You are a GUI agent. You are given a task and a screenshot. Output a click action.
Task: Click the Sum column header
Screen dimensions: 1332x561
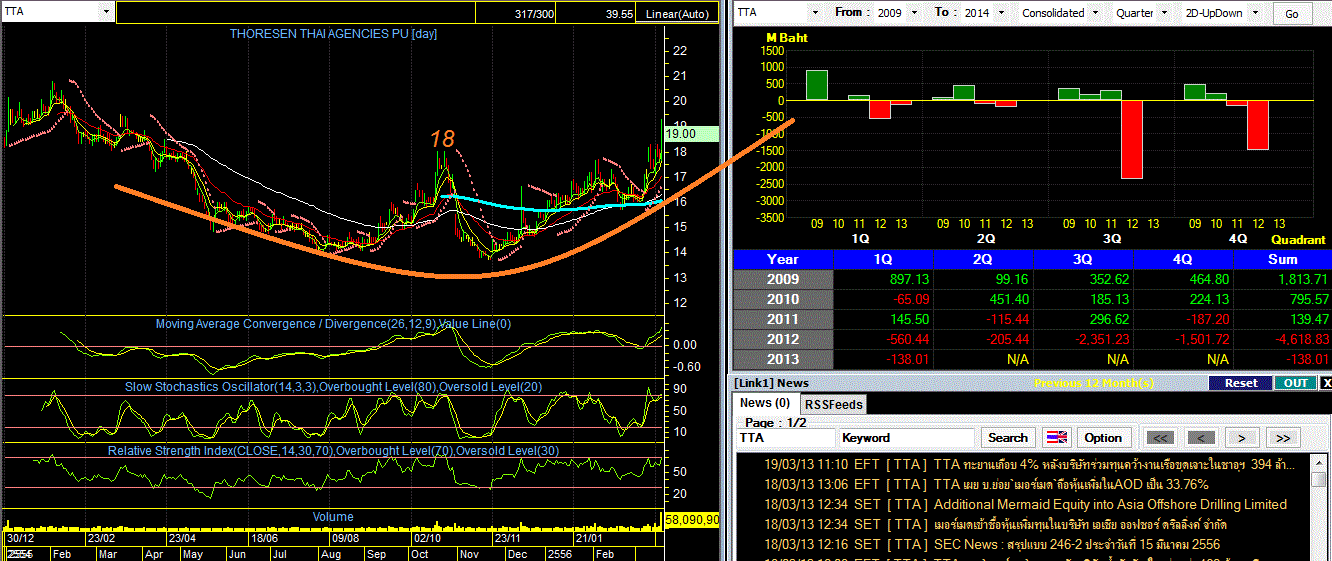pyautogui.click(x=1282, y=259)
